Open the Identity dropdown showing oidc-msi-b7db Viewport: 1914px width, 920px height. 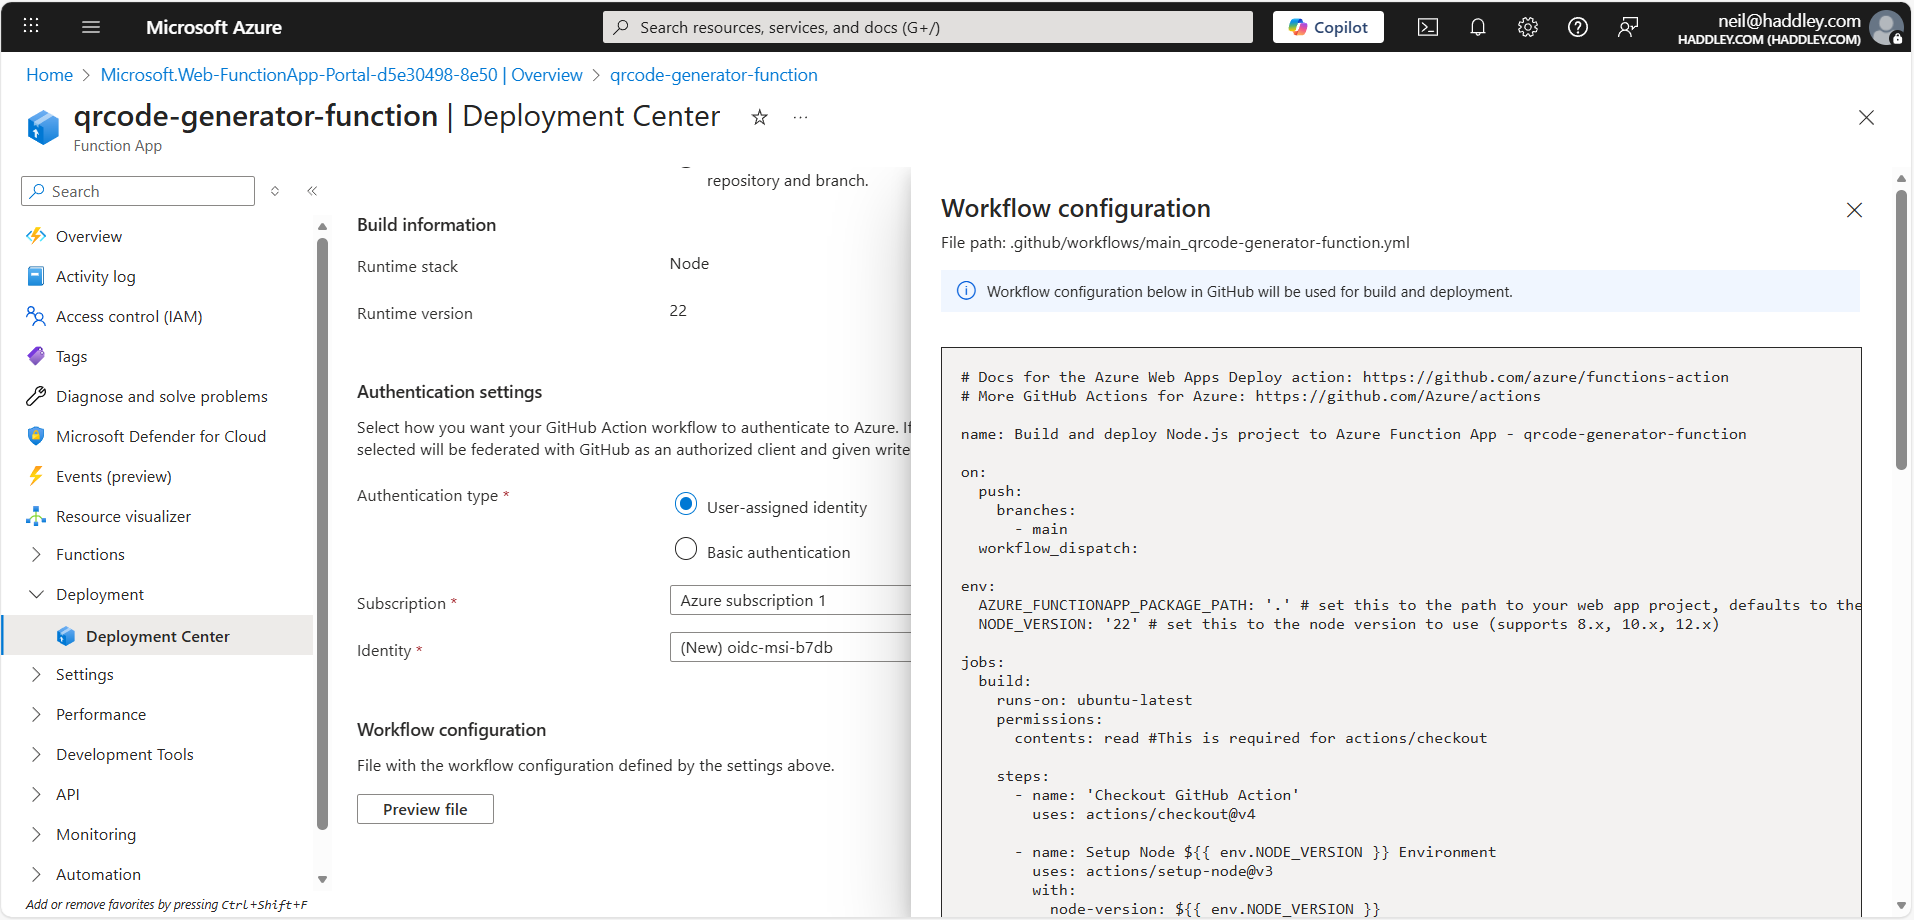tap(790, 647)
